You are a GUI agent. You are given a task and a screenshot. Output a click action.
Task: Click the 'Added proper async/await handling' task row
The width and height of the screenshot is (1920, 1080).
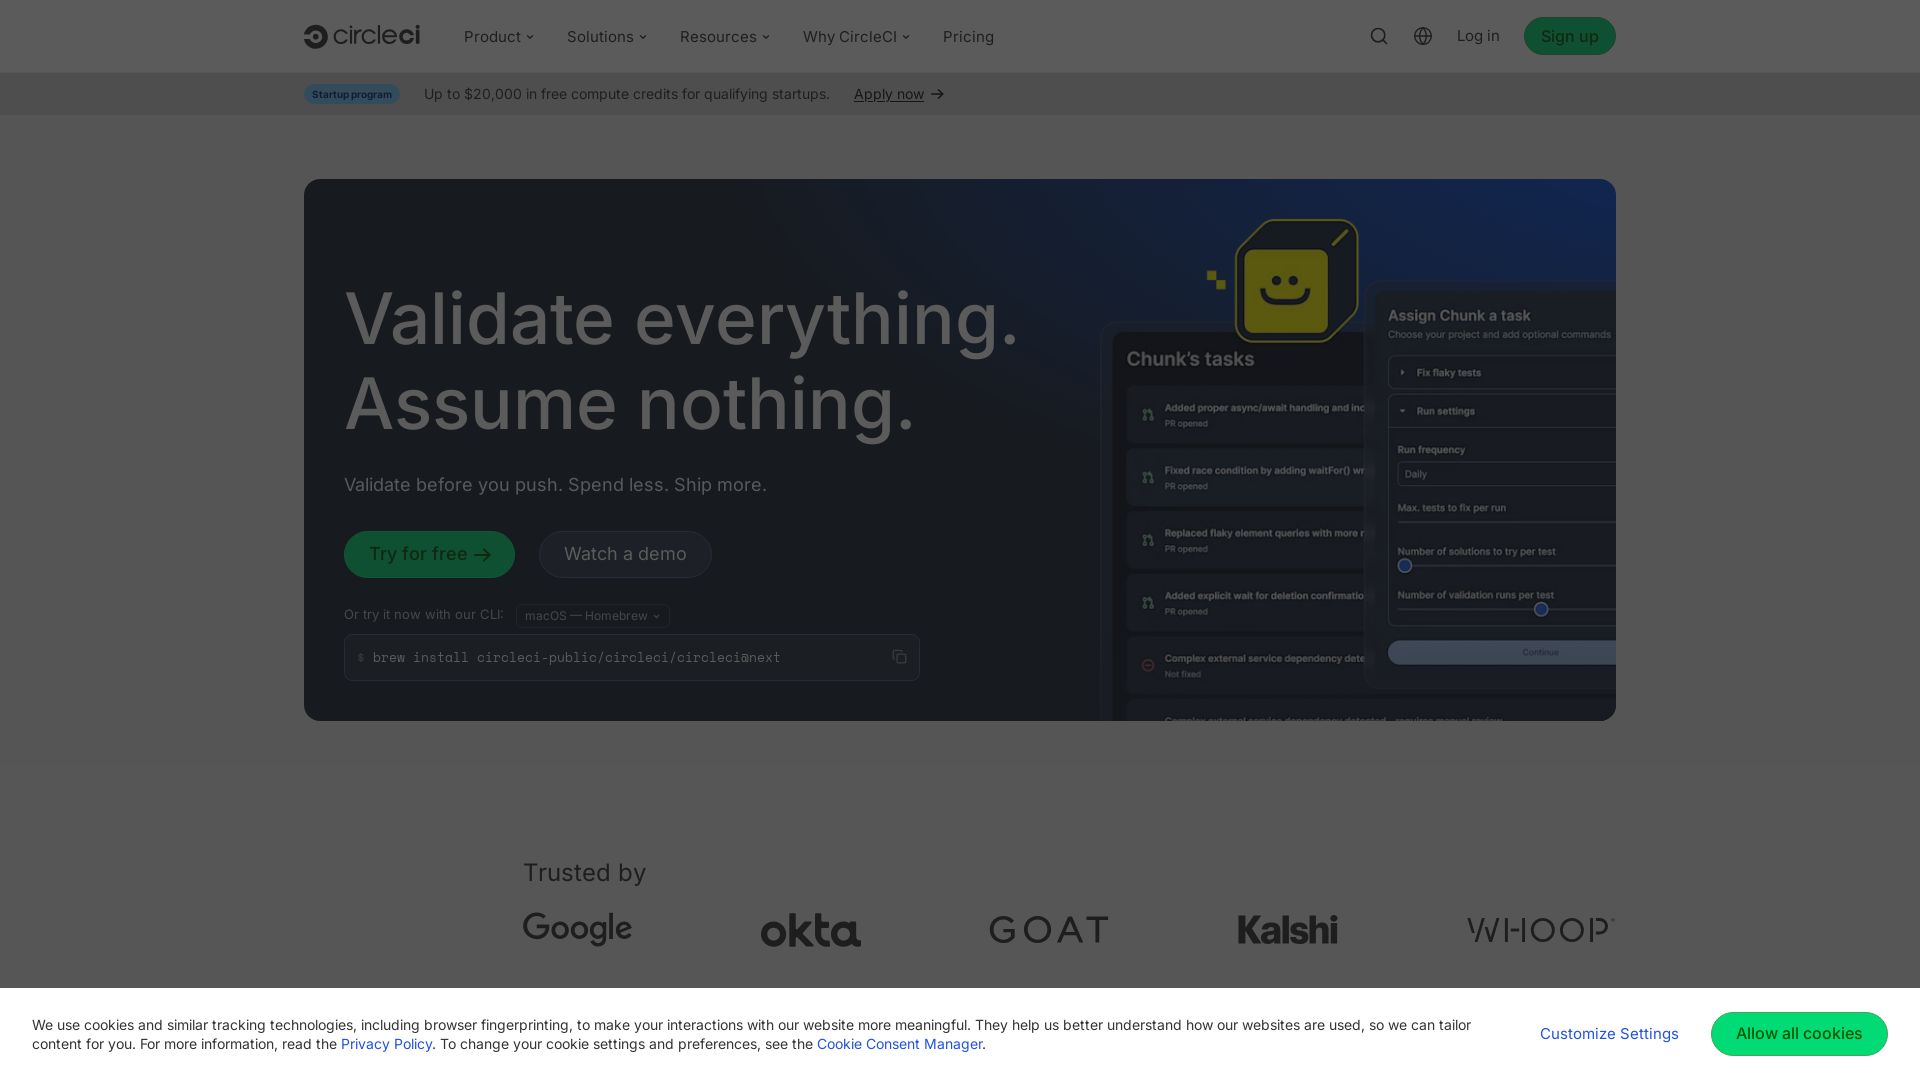point(1246,415)
